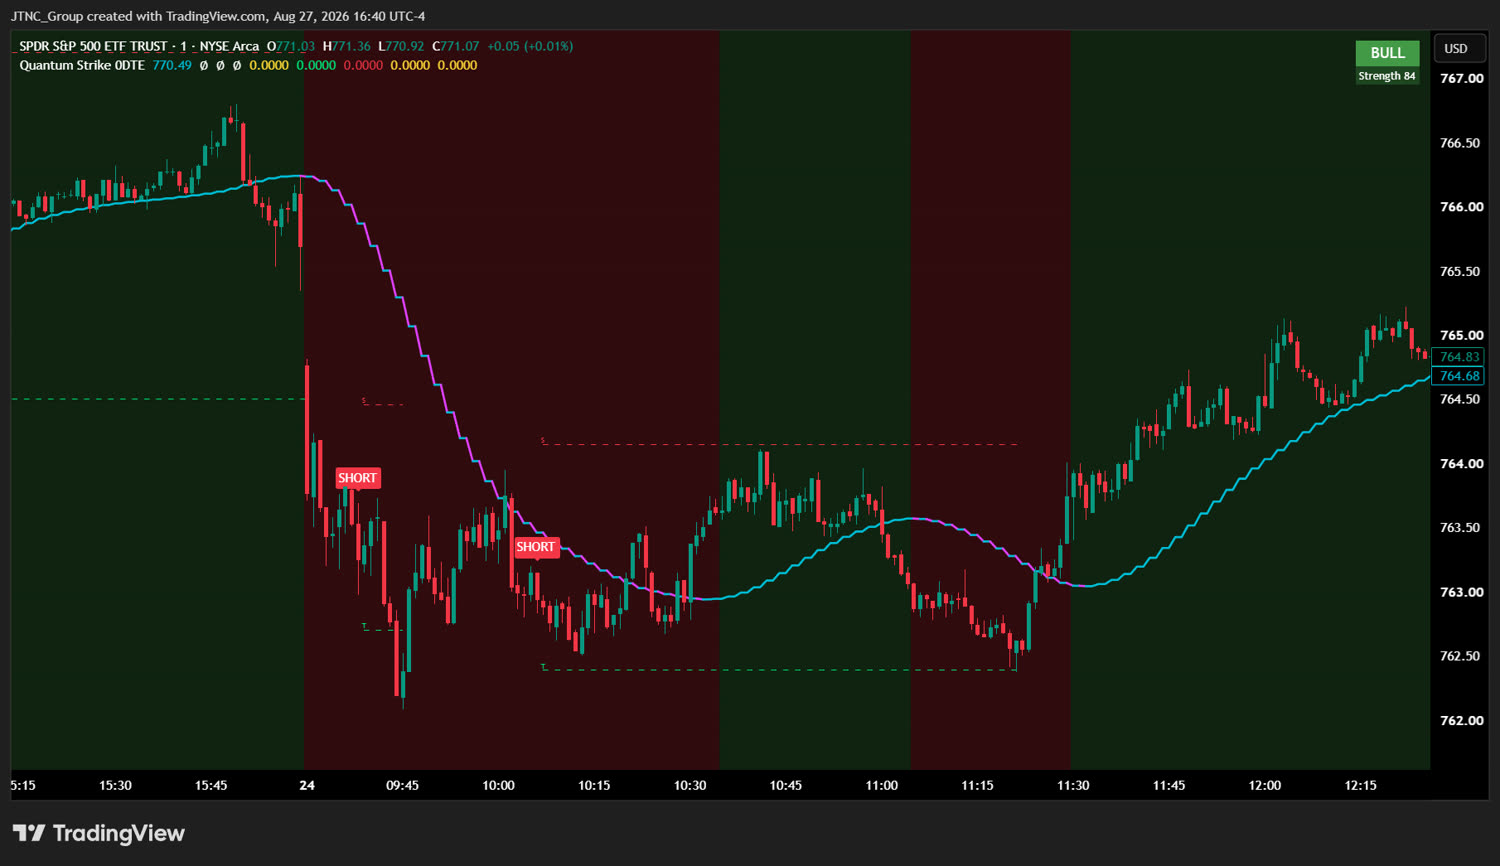
Task: Click the 10:15 time axis label
Action: (x=594, y=785)
